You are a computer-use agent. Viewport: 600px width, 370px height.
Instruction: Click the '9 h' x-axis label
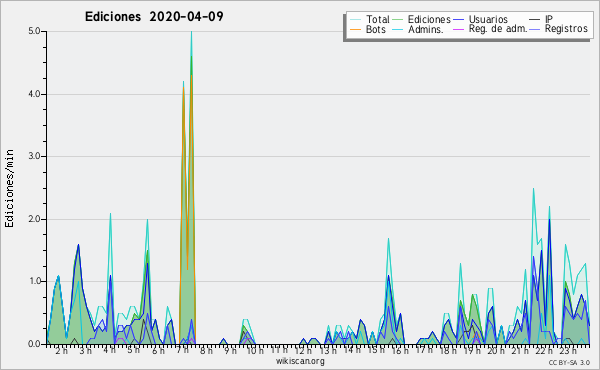230,351
